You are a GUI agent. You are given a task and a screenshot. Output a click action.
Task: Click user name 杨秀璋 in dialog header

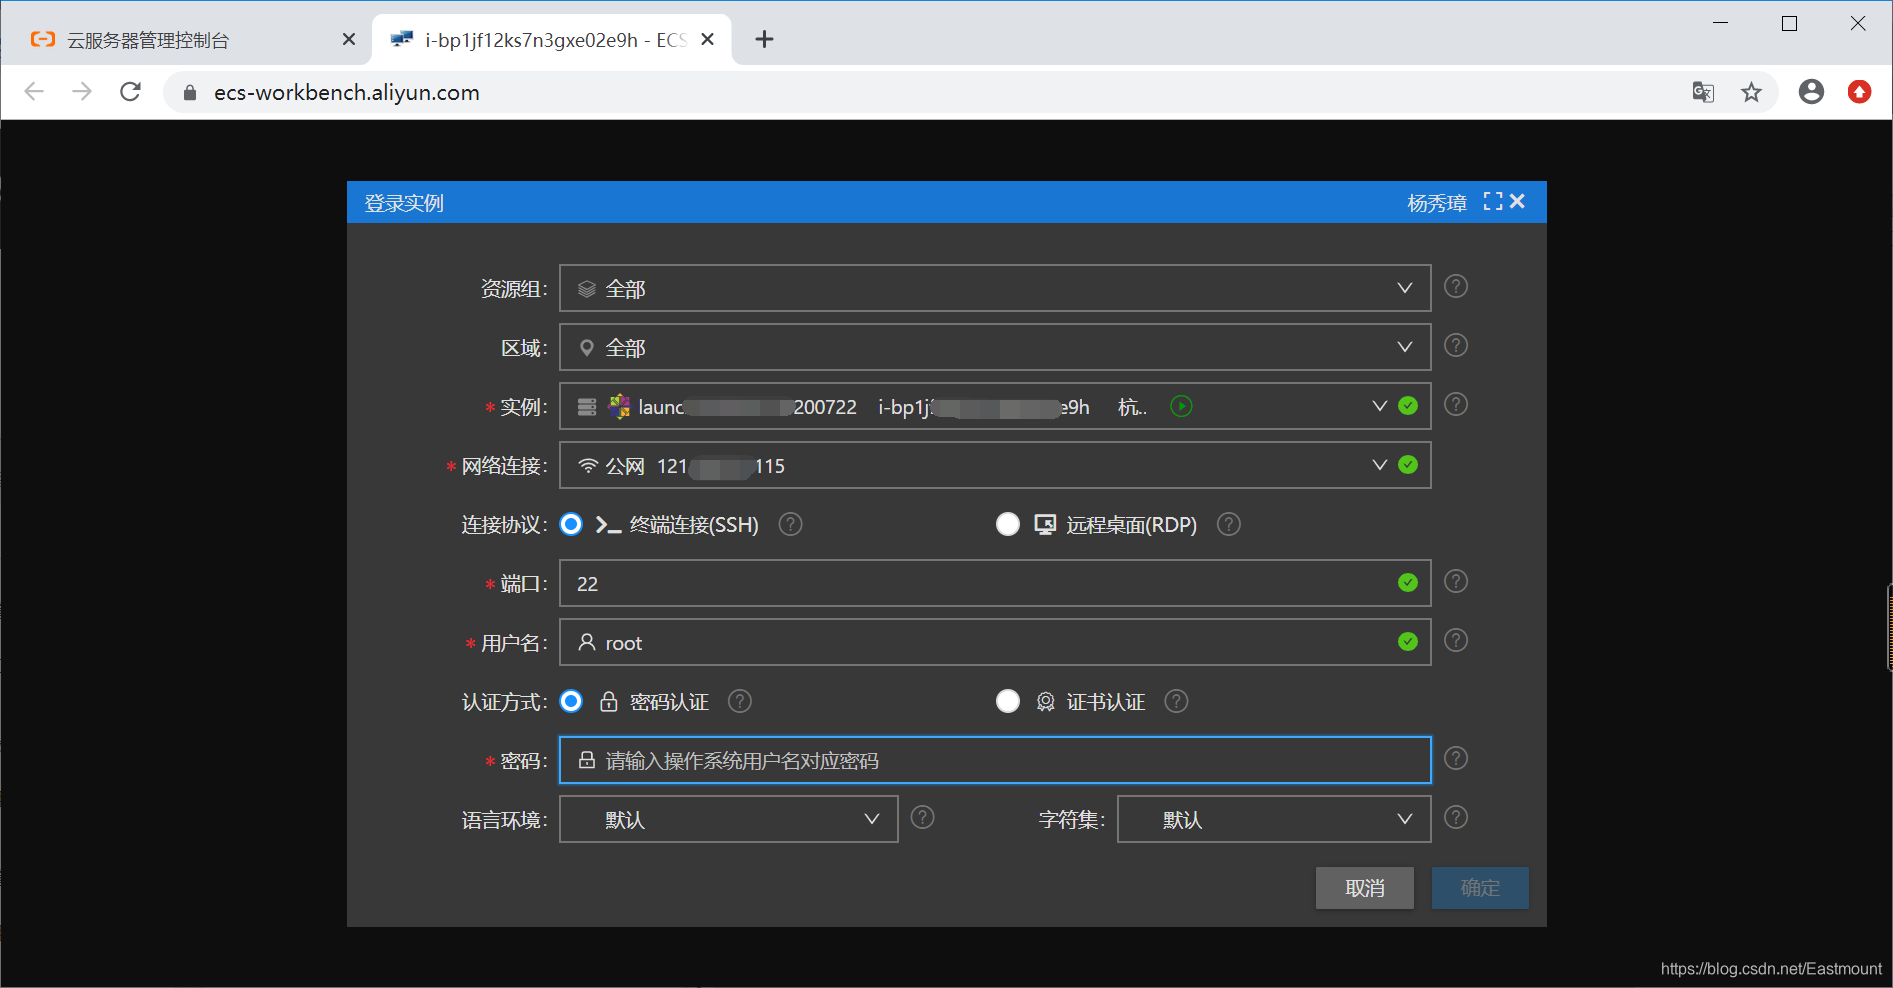point(1437,203)
